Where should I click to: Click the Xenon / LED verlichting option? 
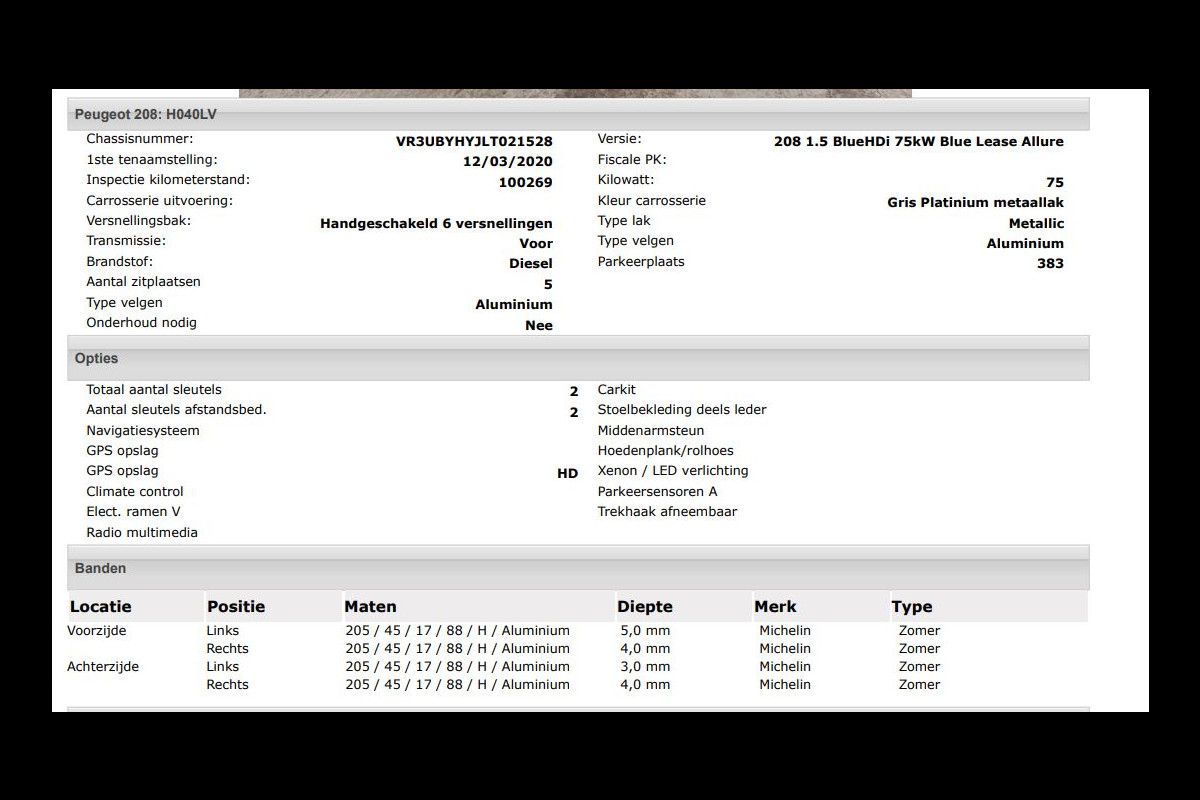click(673, 471)
